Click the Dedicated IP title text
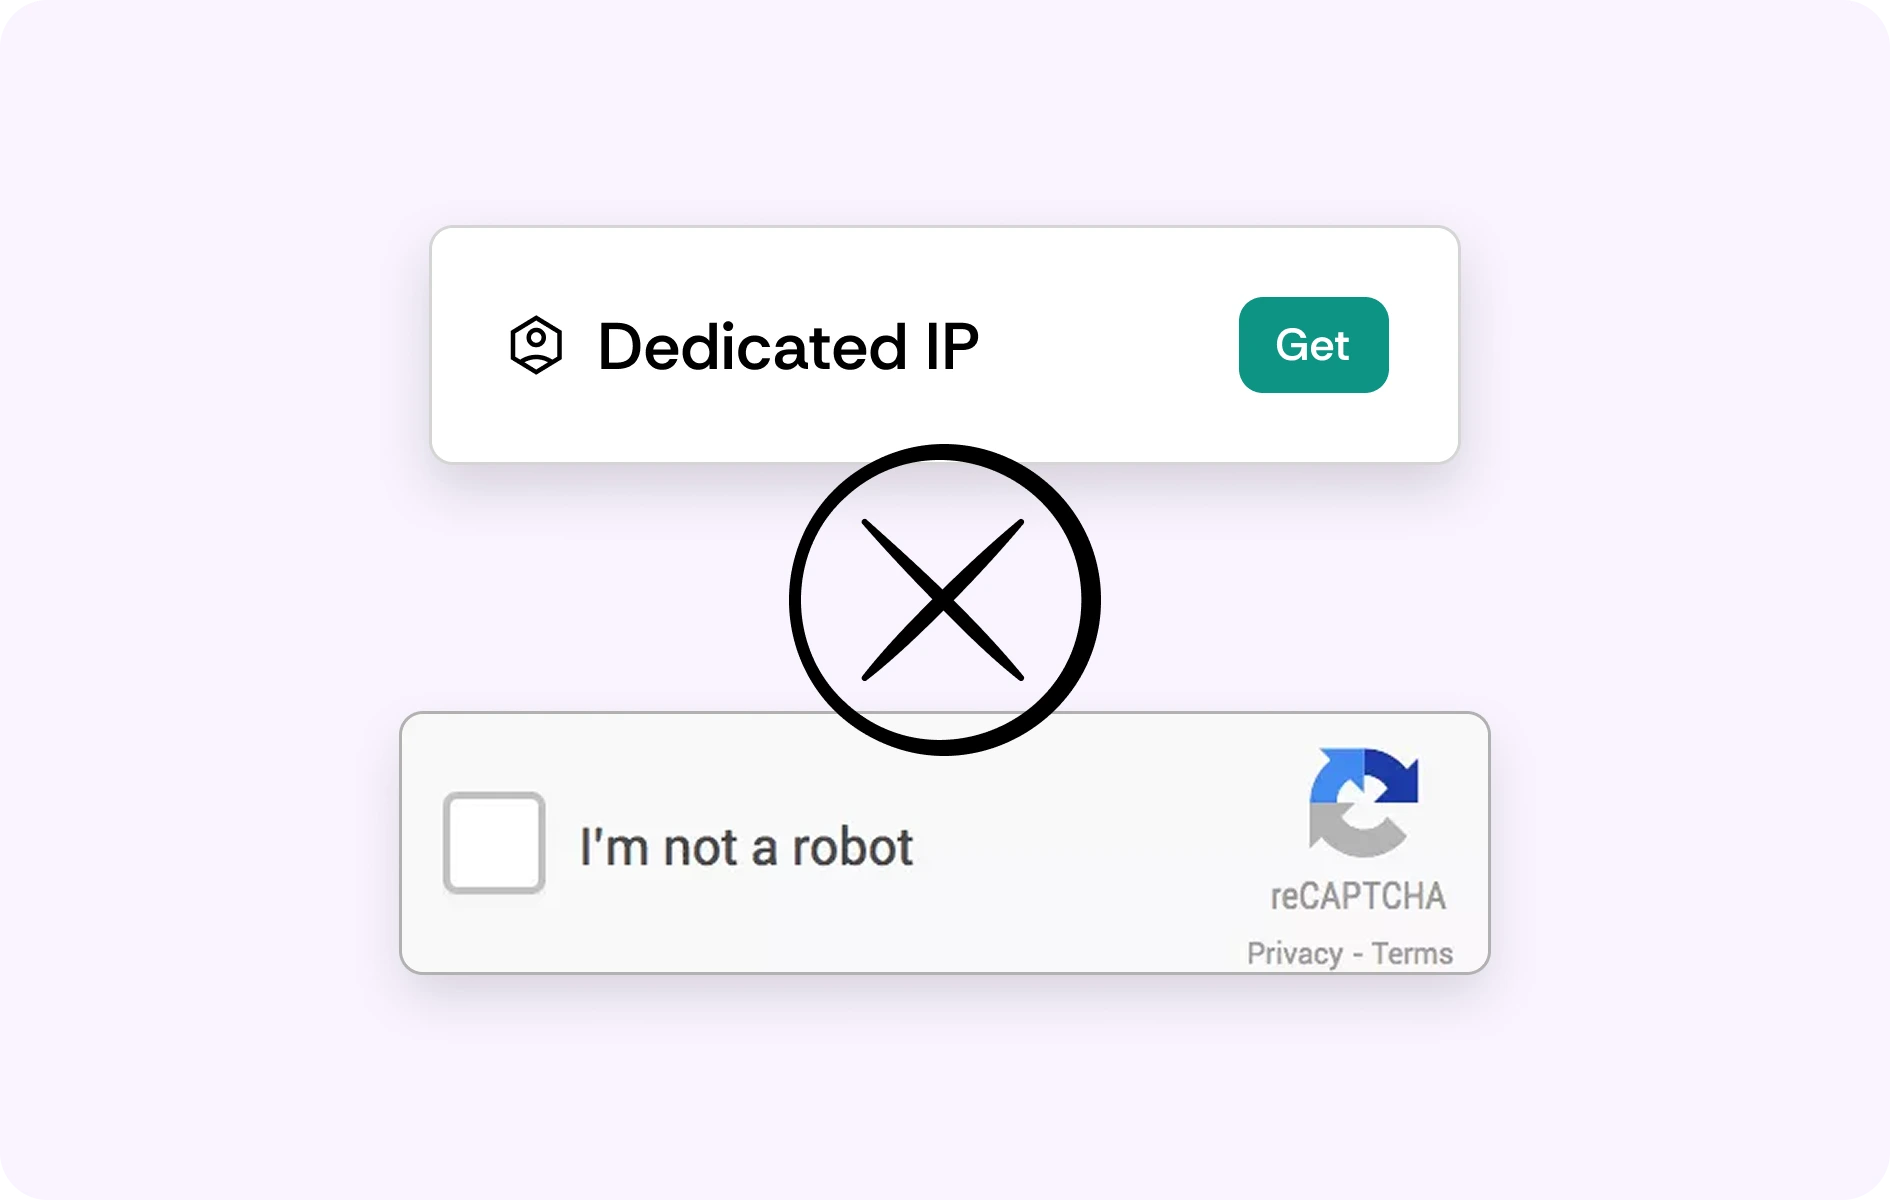Screen dimensions: 1890x1200 pyautogui.click(x=788, y=347)
